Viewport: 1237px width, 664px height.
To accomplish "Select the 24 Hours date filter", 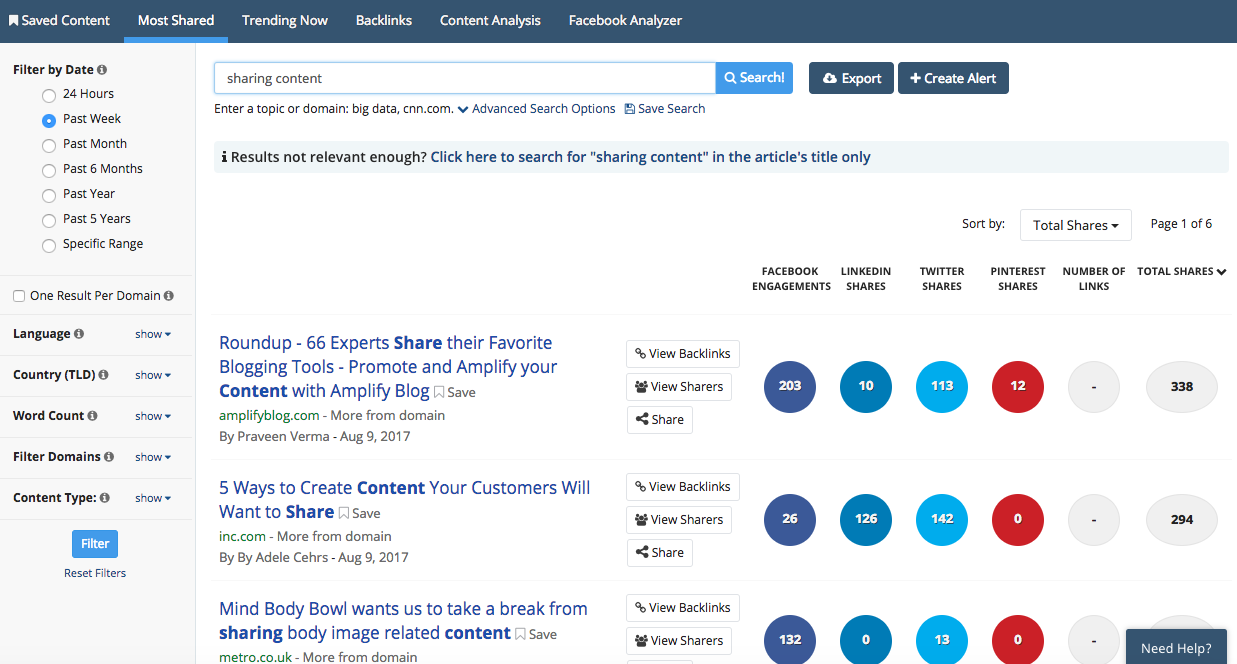I will pyautogui.click(x=49, y=95).
